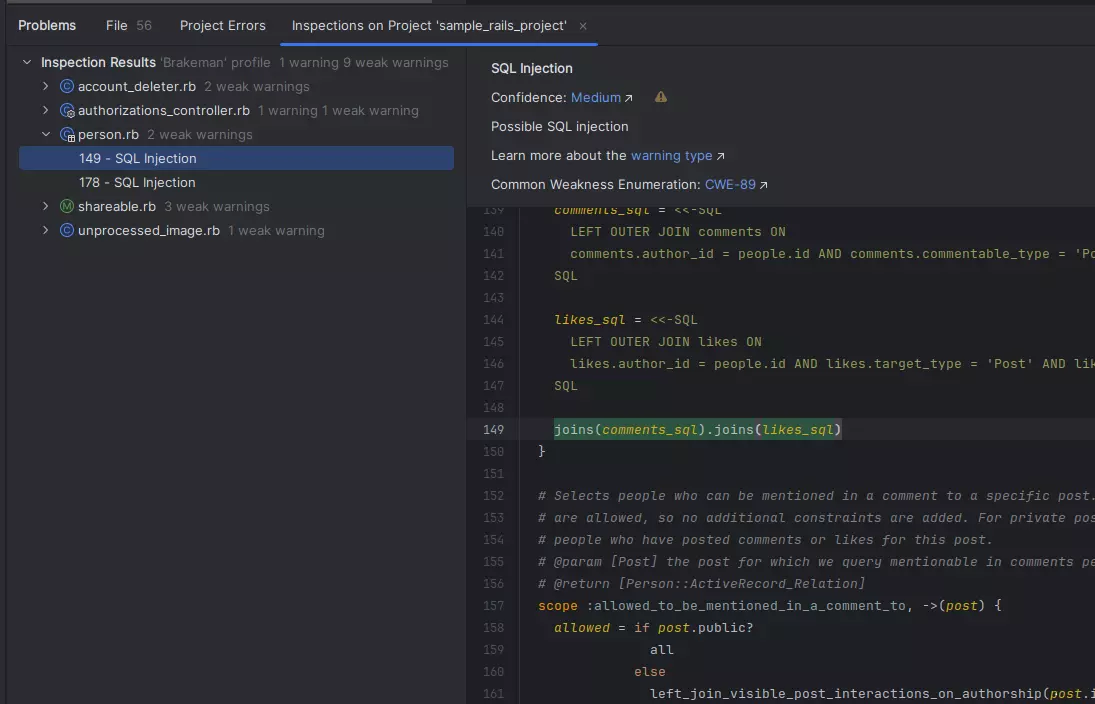
Task: Expand unprocessed_image.rb node
Action: (46, 231)
